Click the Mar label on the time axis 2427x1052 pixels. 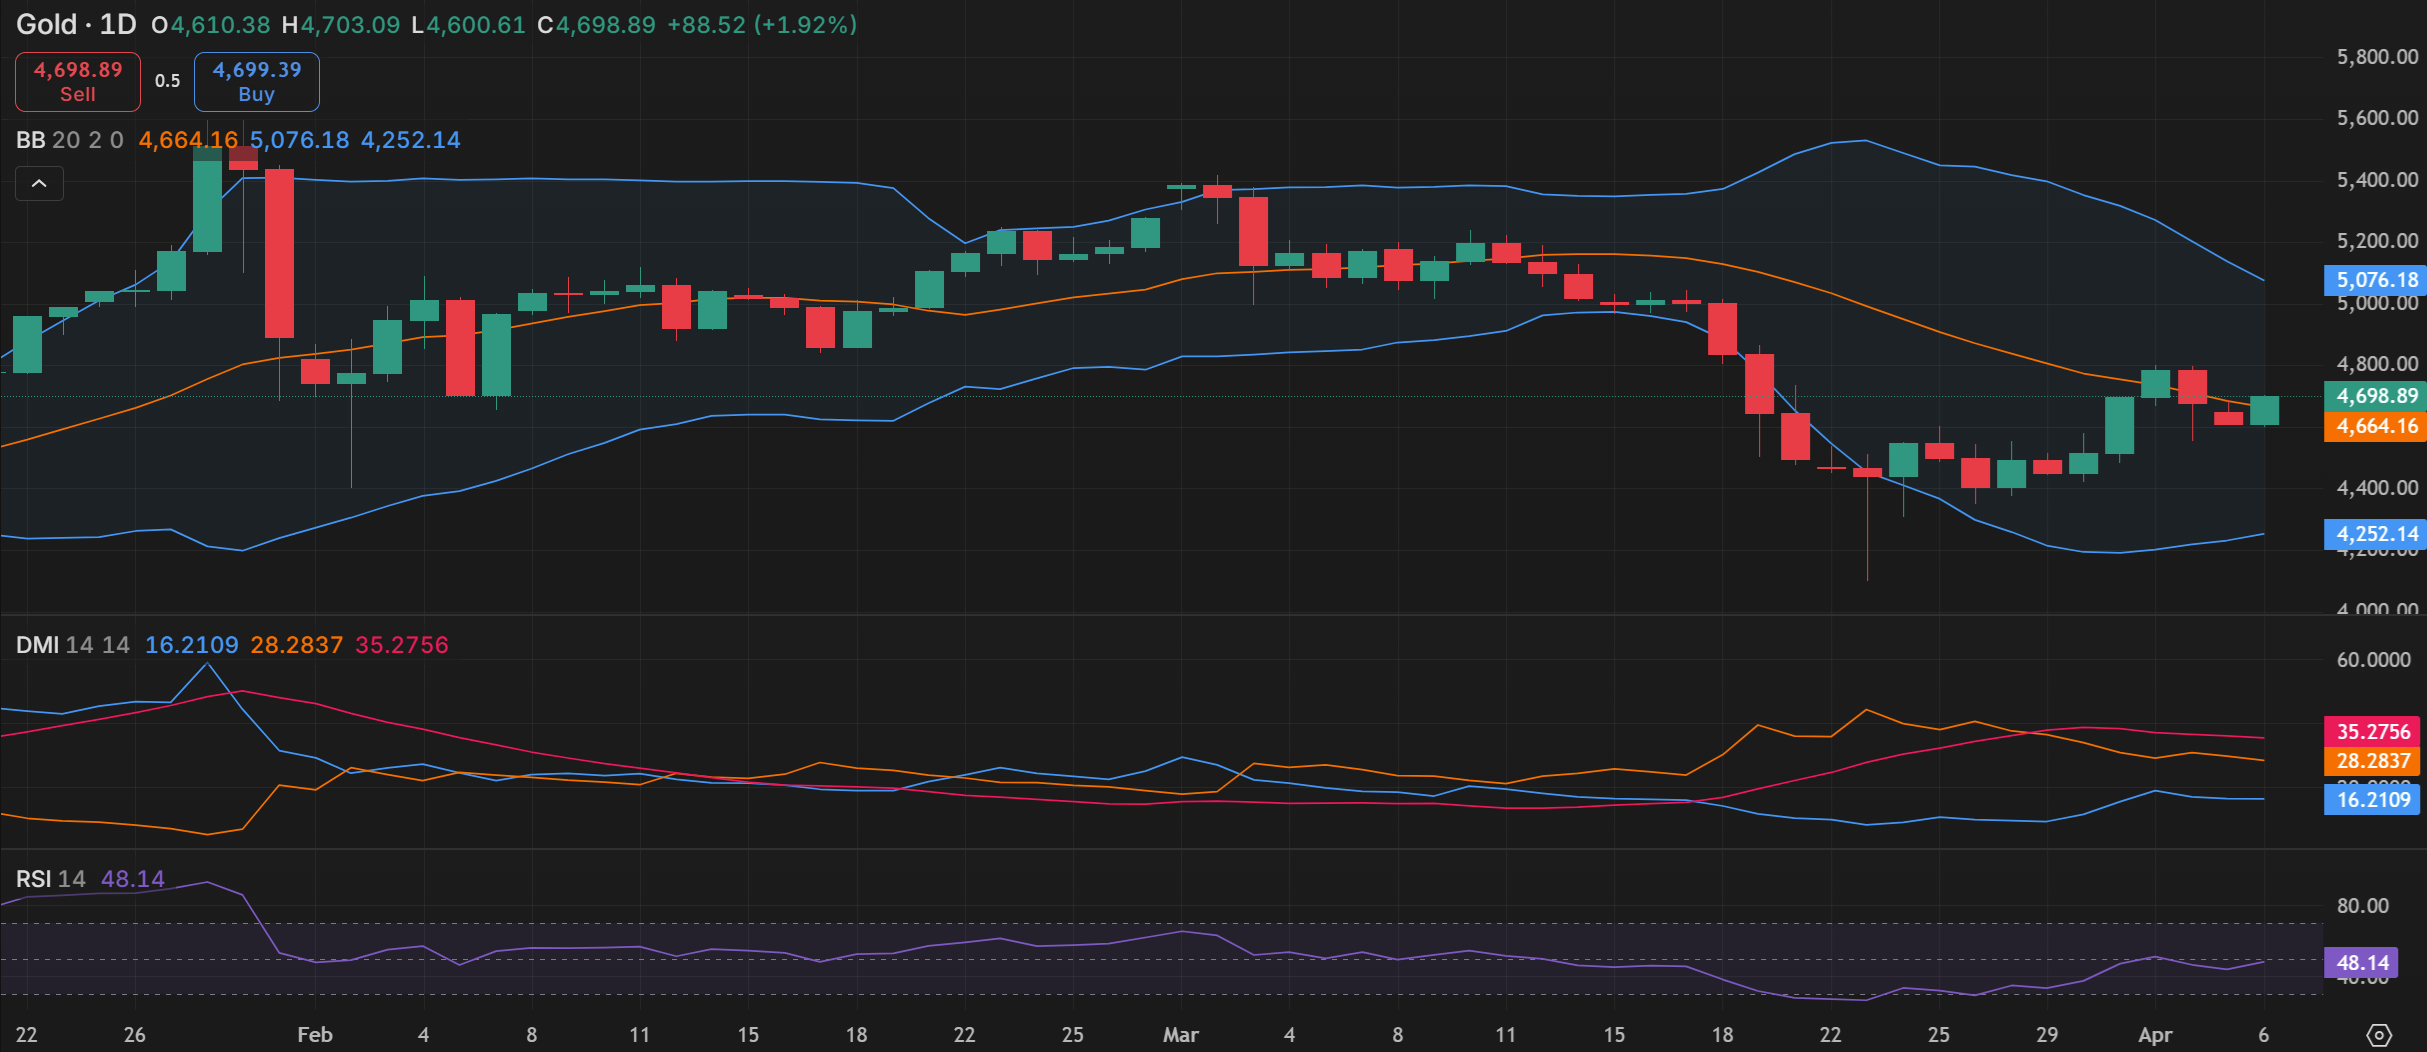pos(1180,1035)
